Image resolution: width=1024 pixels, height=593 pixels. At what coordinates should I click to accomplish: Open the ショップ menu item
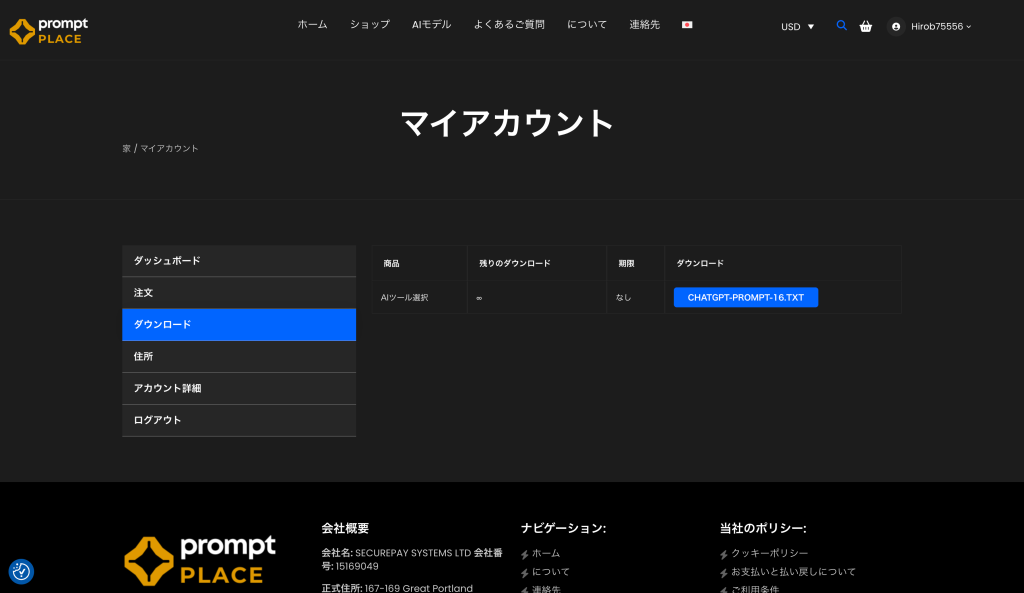point(369,25)
